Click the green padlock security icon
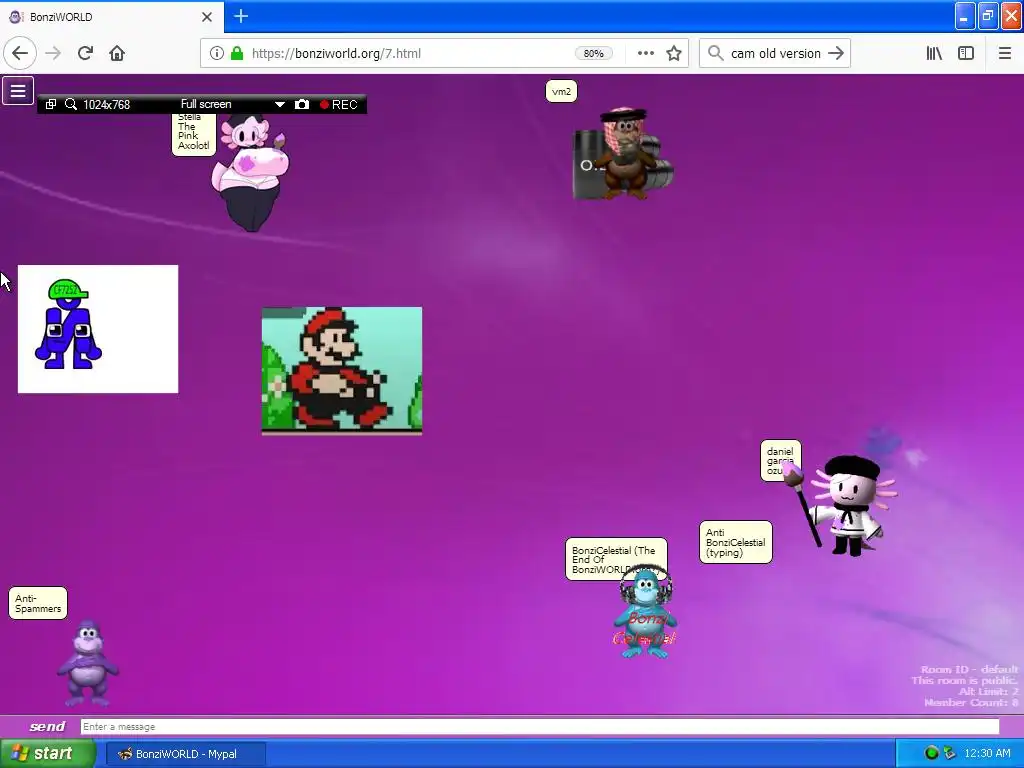 [x=237, y=53]
